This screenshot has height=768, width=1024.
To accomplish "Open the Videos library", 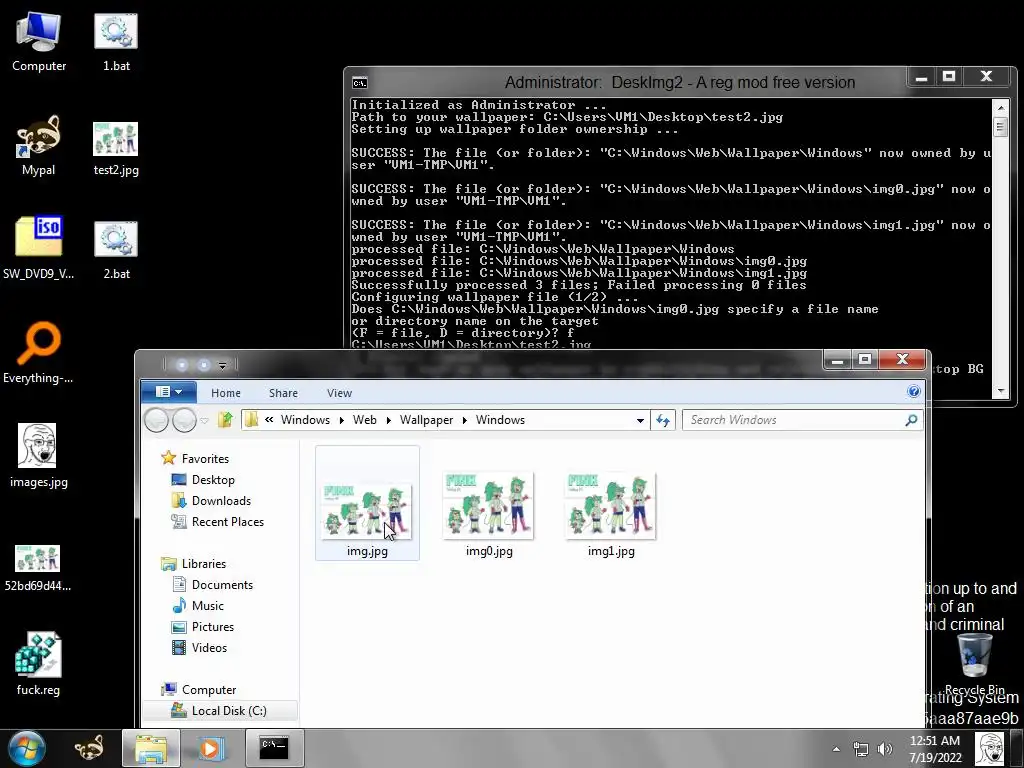I will [209, 647].
